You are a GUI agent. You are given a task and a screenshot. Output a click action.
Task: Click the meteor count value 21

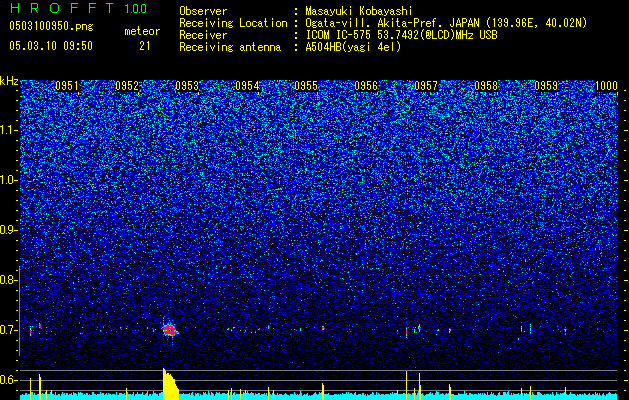[145, 46]
